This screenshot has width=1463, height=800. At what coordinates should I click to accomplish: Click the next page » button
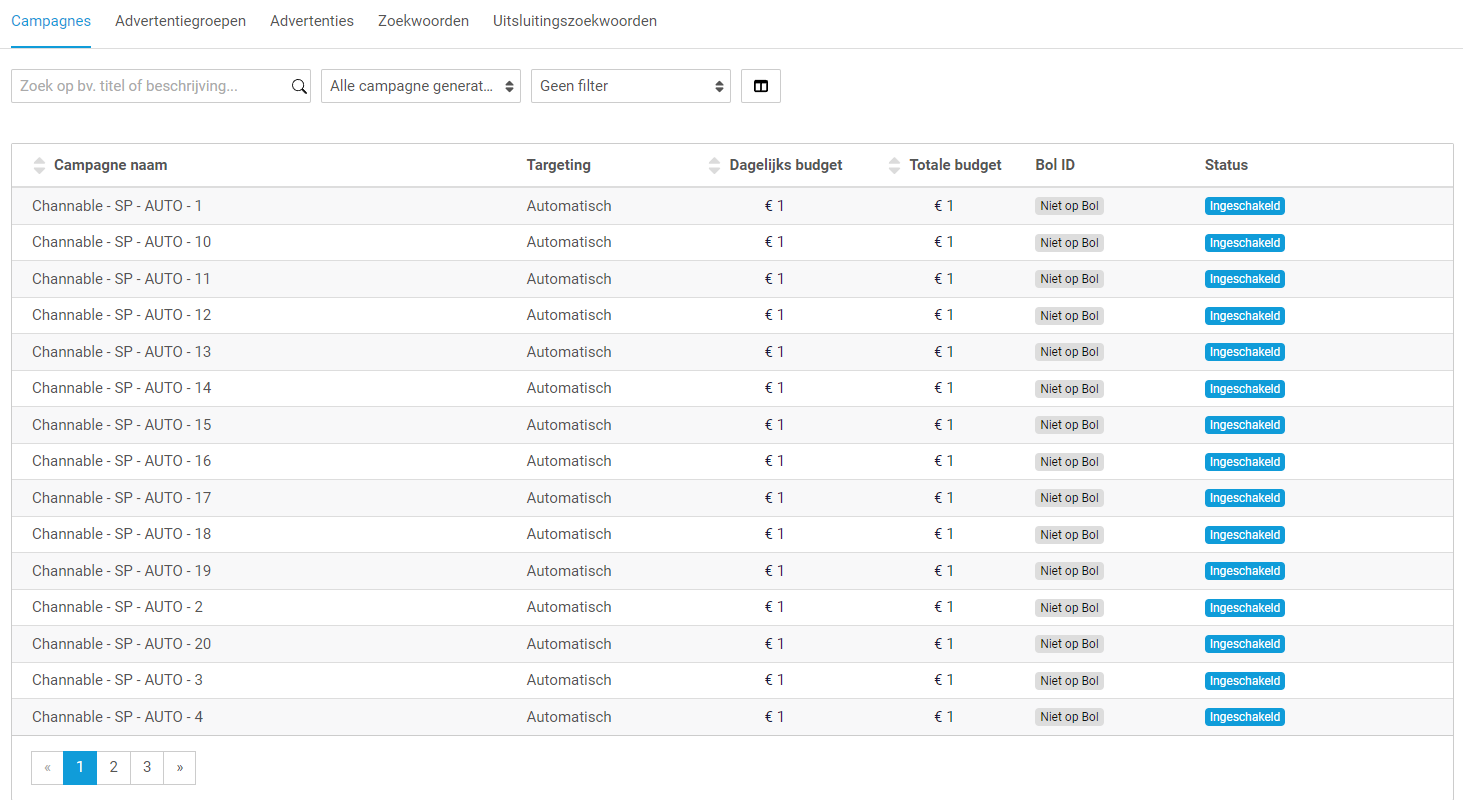180,767
